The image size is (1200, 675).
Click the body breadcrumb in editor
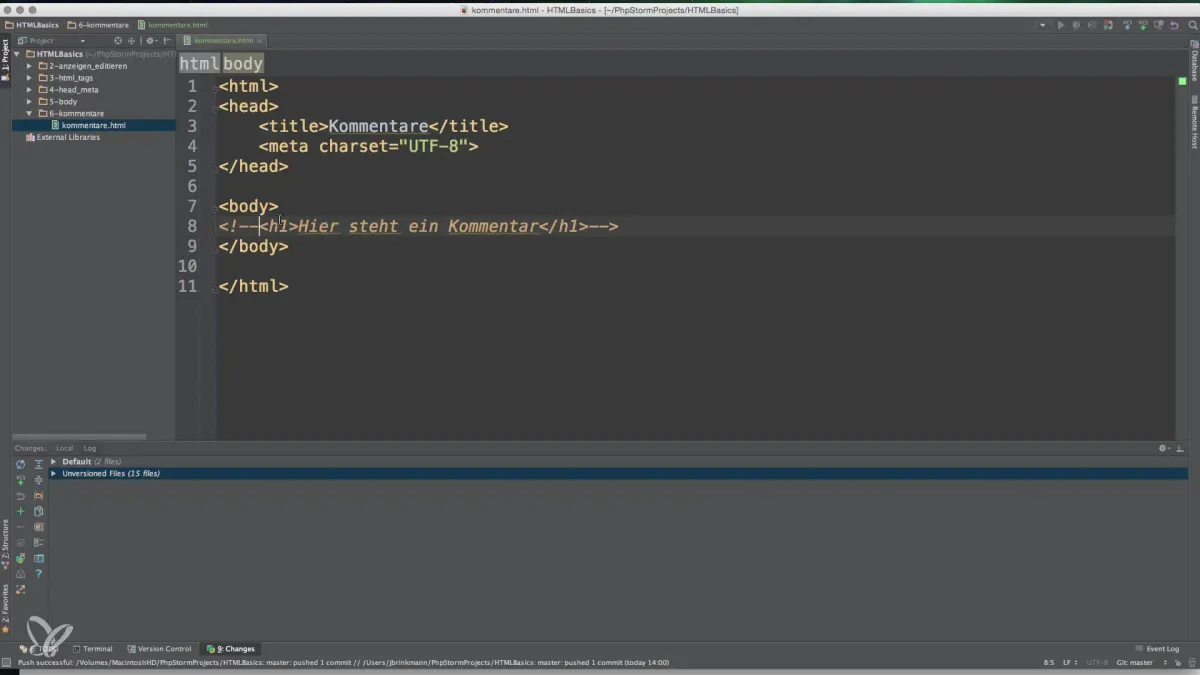pyautogui.click(x=243, y=63)
